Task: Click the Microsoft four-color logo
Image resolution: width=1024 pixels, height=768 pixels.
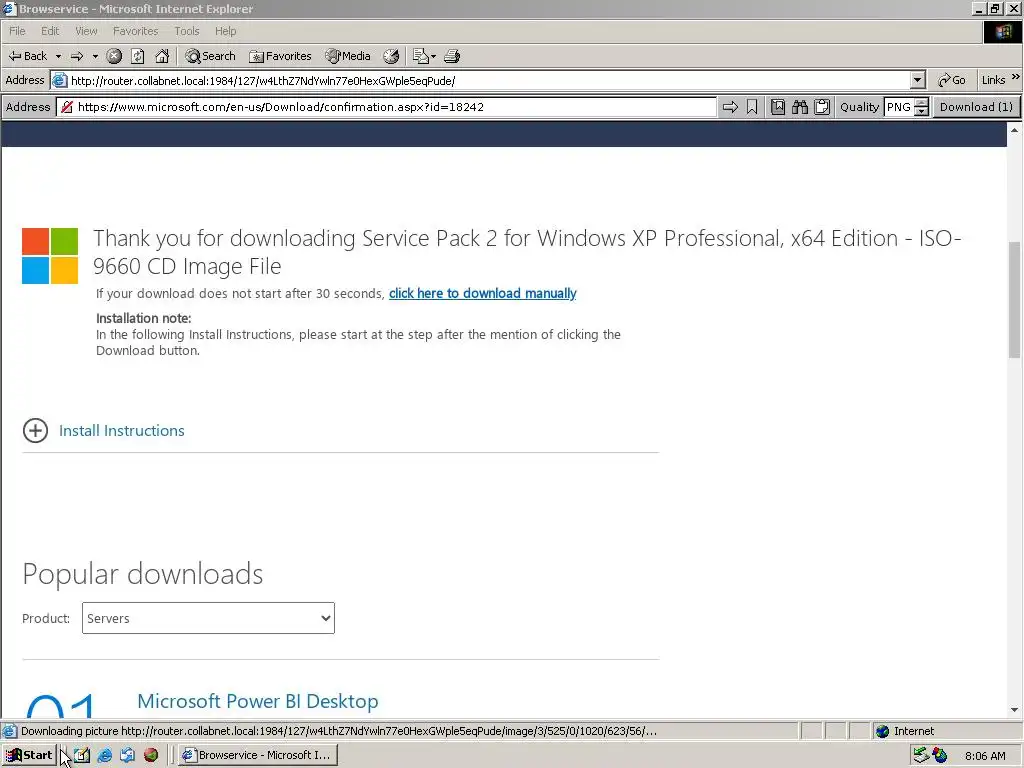Action: point(50,256)
